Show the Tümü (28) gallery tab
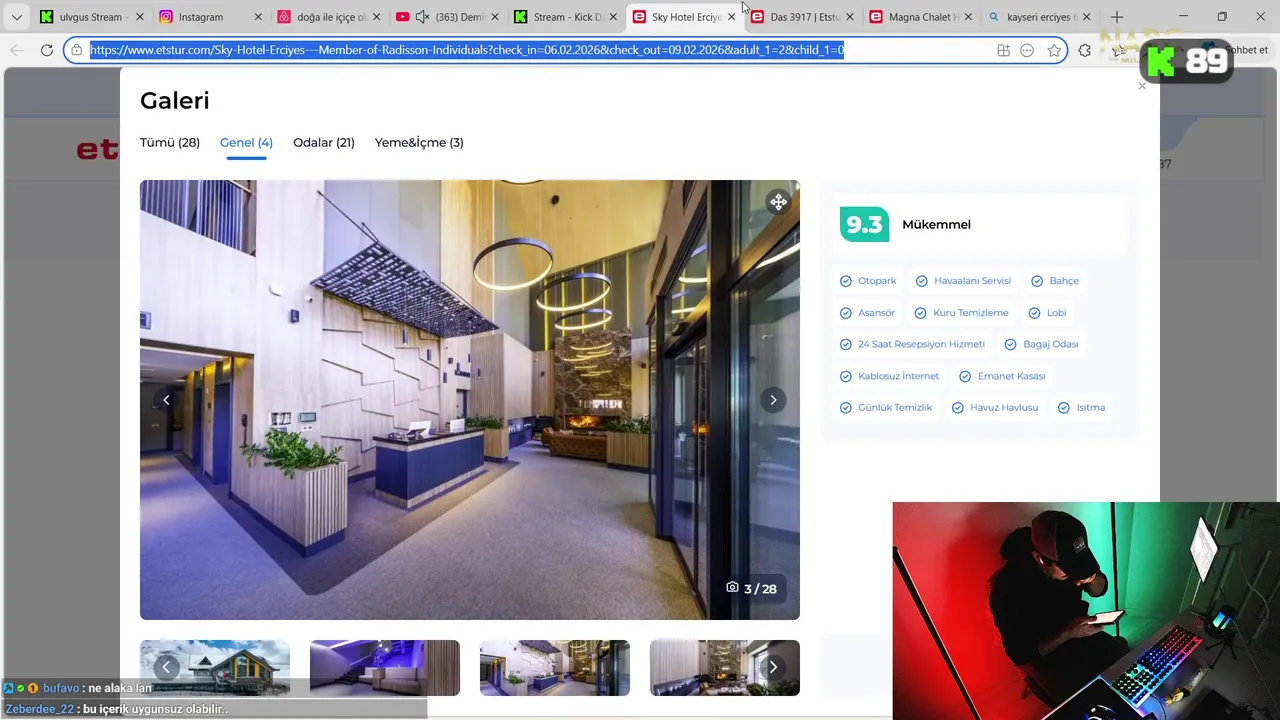This screenshot has height=720, width=1280. (x=170, y=142)
